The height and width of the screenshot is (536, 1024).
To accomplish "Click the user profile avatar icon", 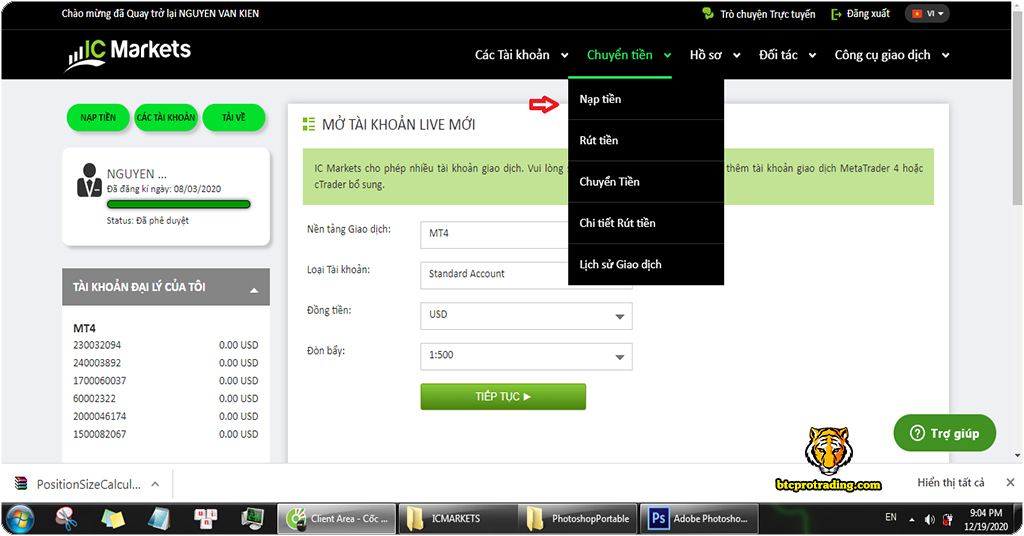I will coord(89,181).
